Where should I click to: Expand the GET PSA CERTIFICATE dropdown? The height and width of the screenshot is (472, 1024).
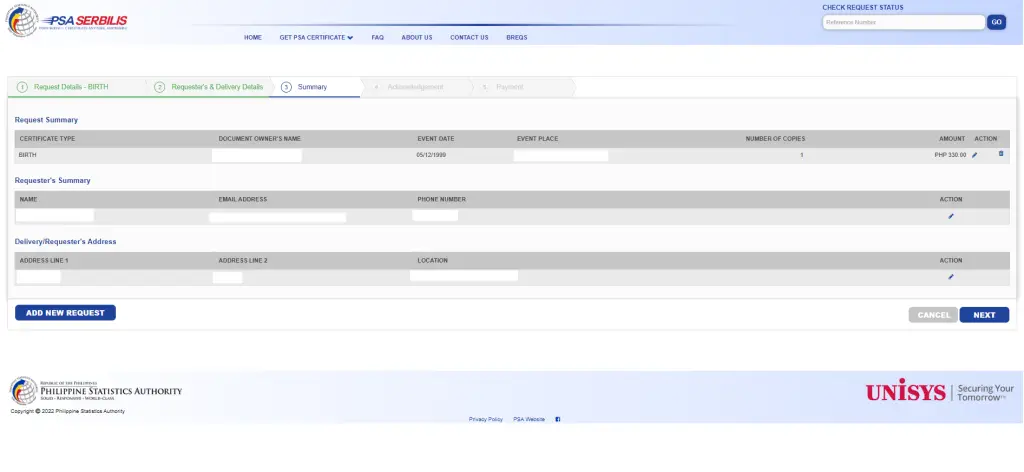[x=316, y=38]
